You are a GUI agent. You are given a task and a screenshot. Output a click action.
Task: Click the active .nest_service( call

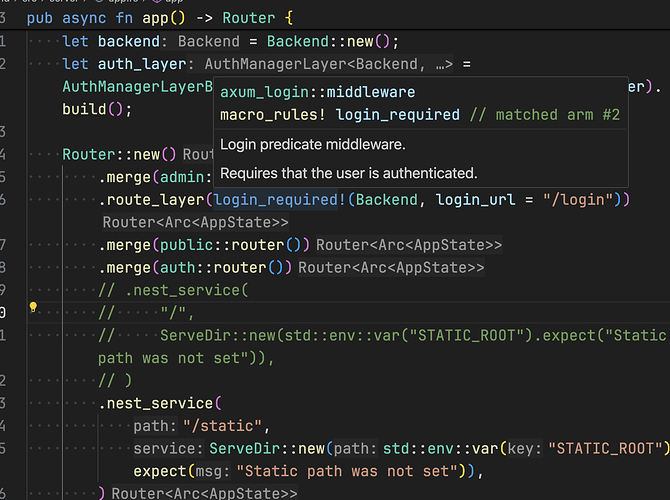tap(160, 403)
